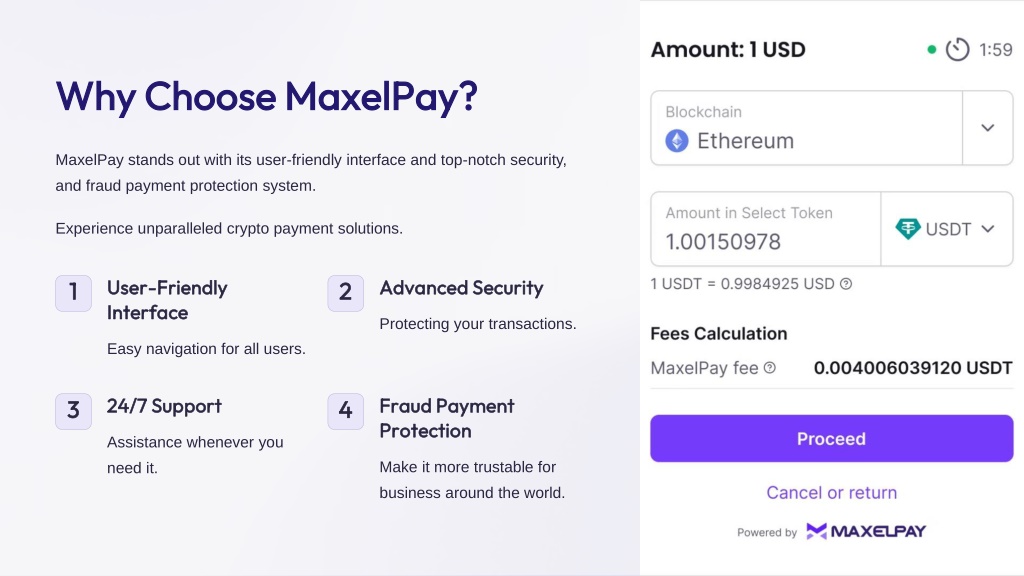Click the number 1 feature badge
Screen dimensions: 1024x576
[x=73, y=293]
